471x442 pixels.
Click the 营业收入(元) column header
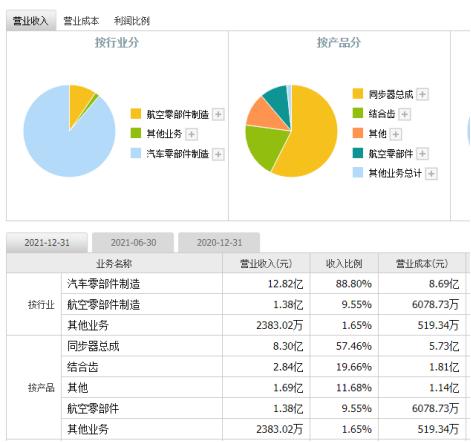point(266,264)
